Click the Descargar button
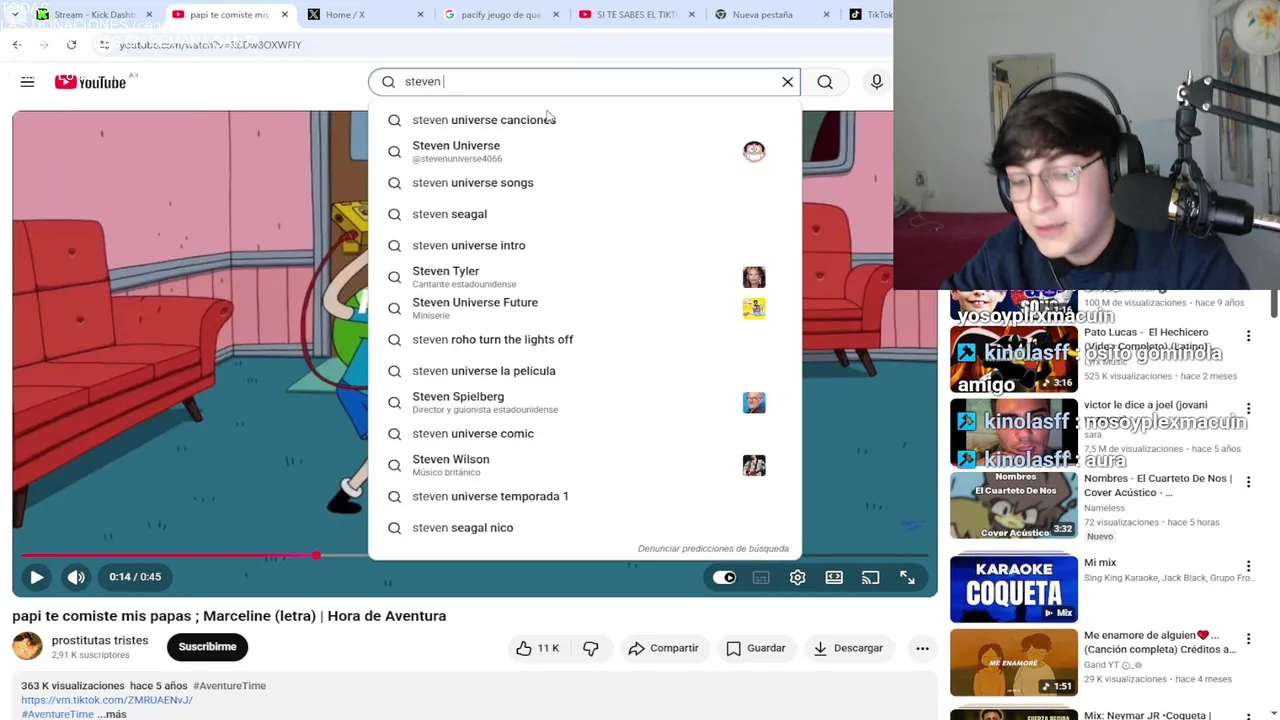Screen dimensions: 1280x720 848,648
